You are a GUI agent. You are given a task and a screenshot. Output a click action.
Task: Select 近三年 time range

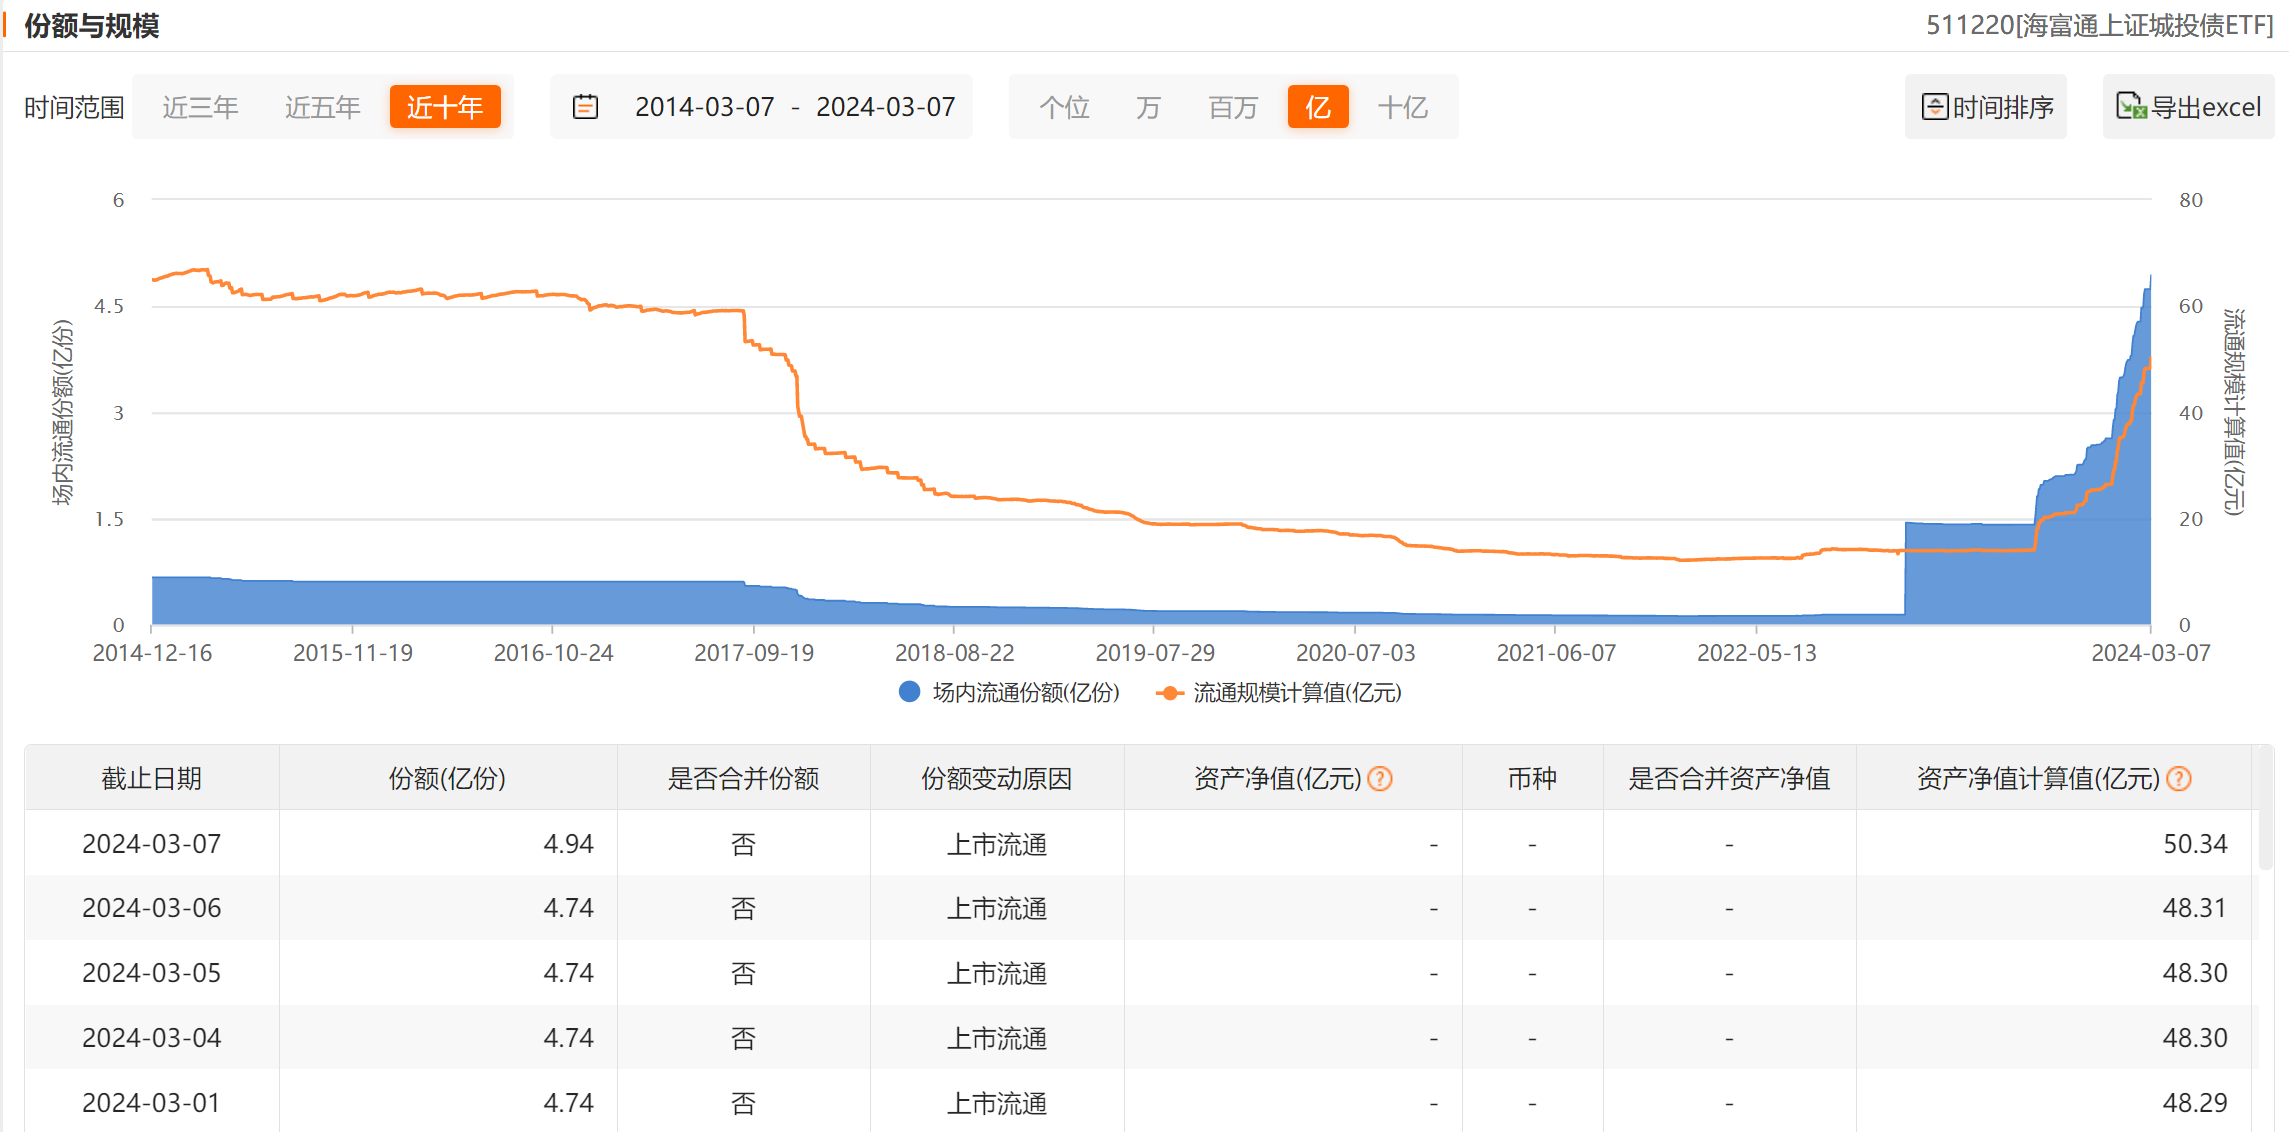click(200, 107)
